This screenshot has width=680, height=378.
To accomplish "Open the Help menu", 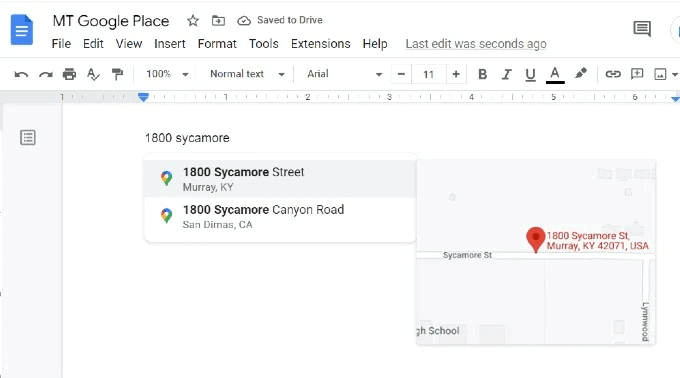I will coord(375,44).
